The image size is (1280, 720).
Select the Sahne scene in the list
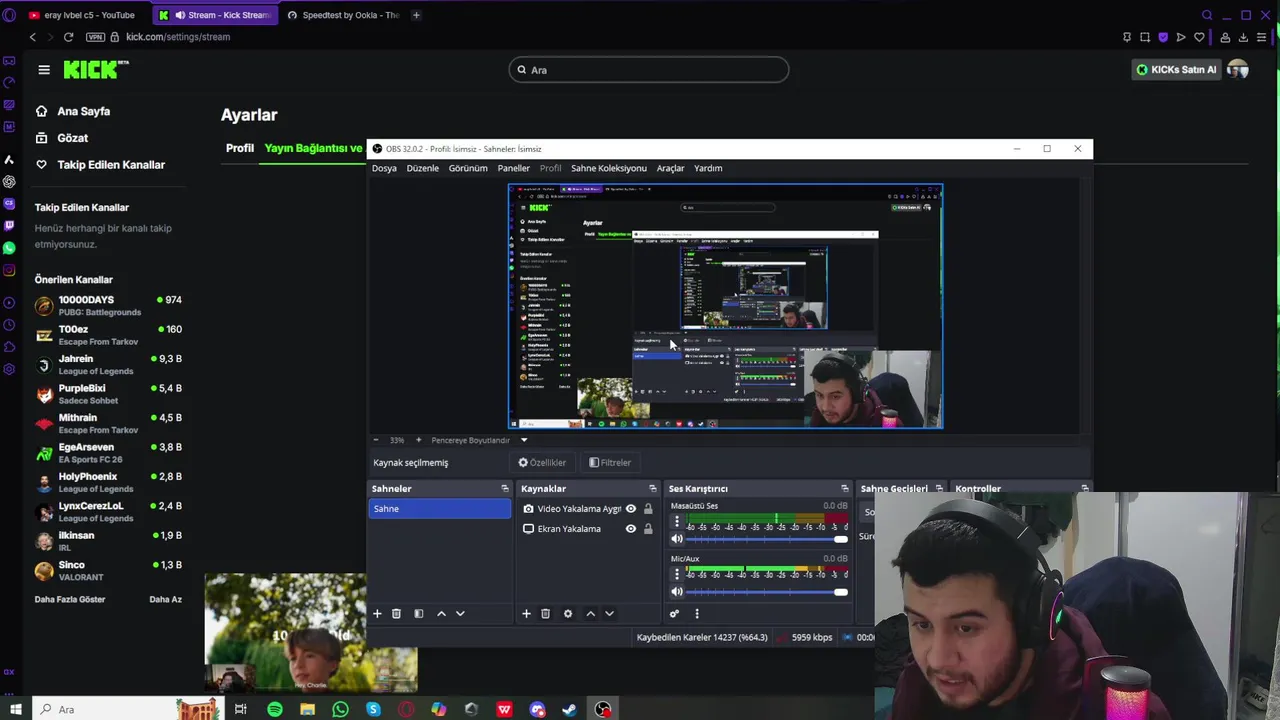(439, 509)
